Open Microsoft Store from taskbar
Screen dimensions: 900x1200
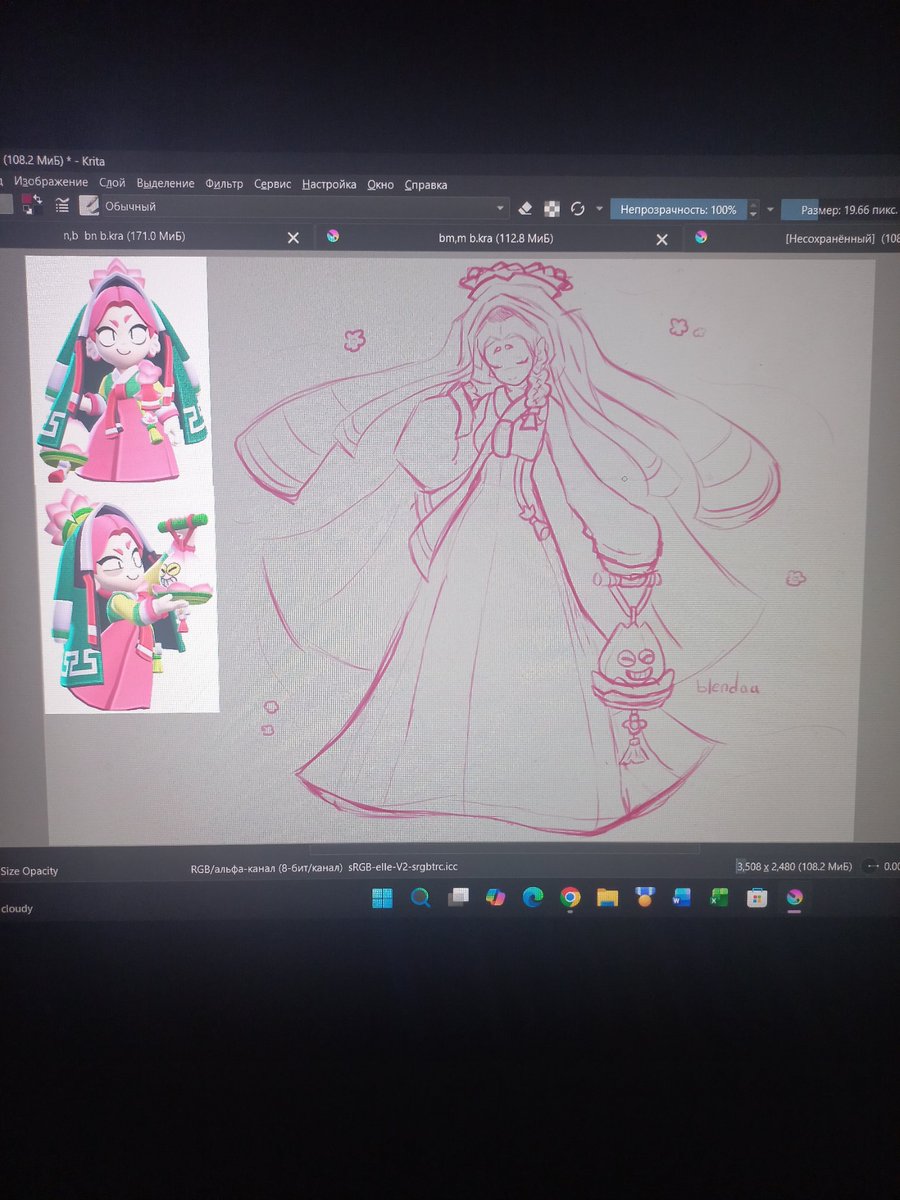[x=757, y=898]
